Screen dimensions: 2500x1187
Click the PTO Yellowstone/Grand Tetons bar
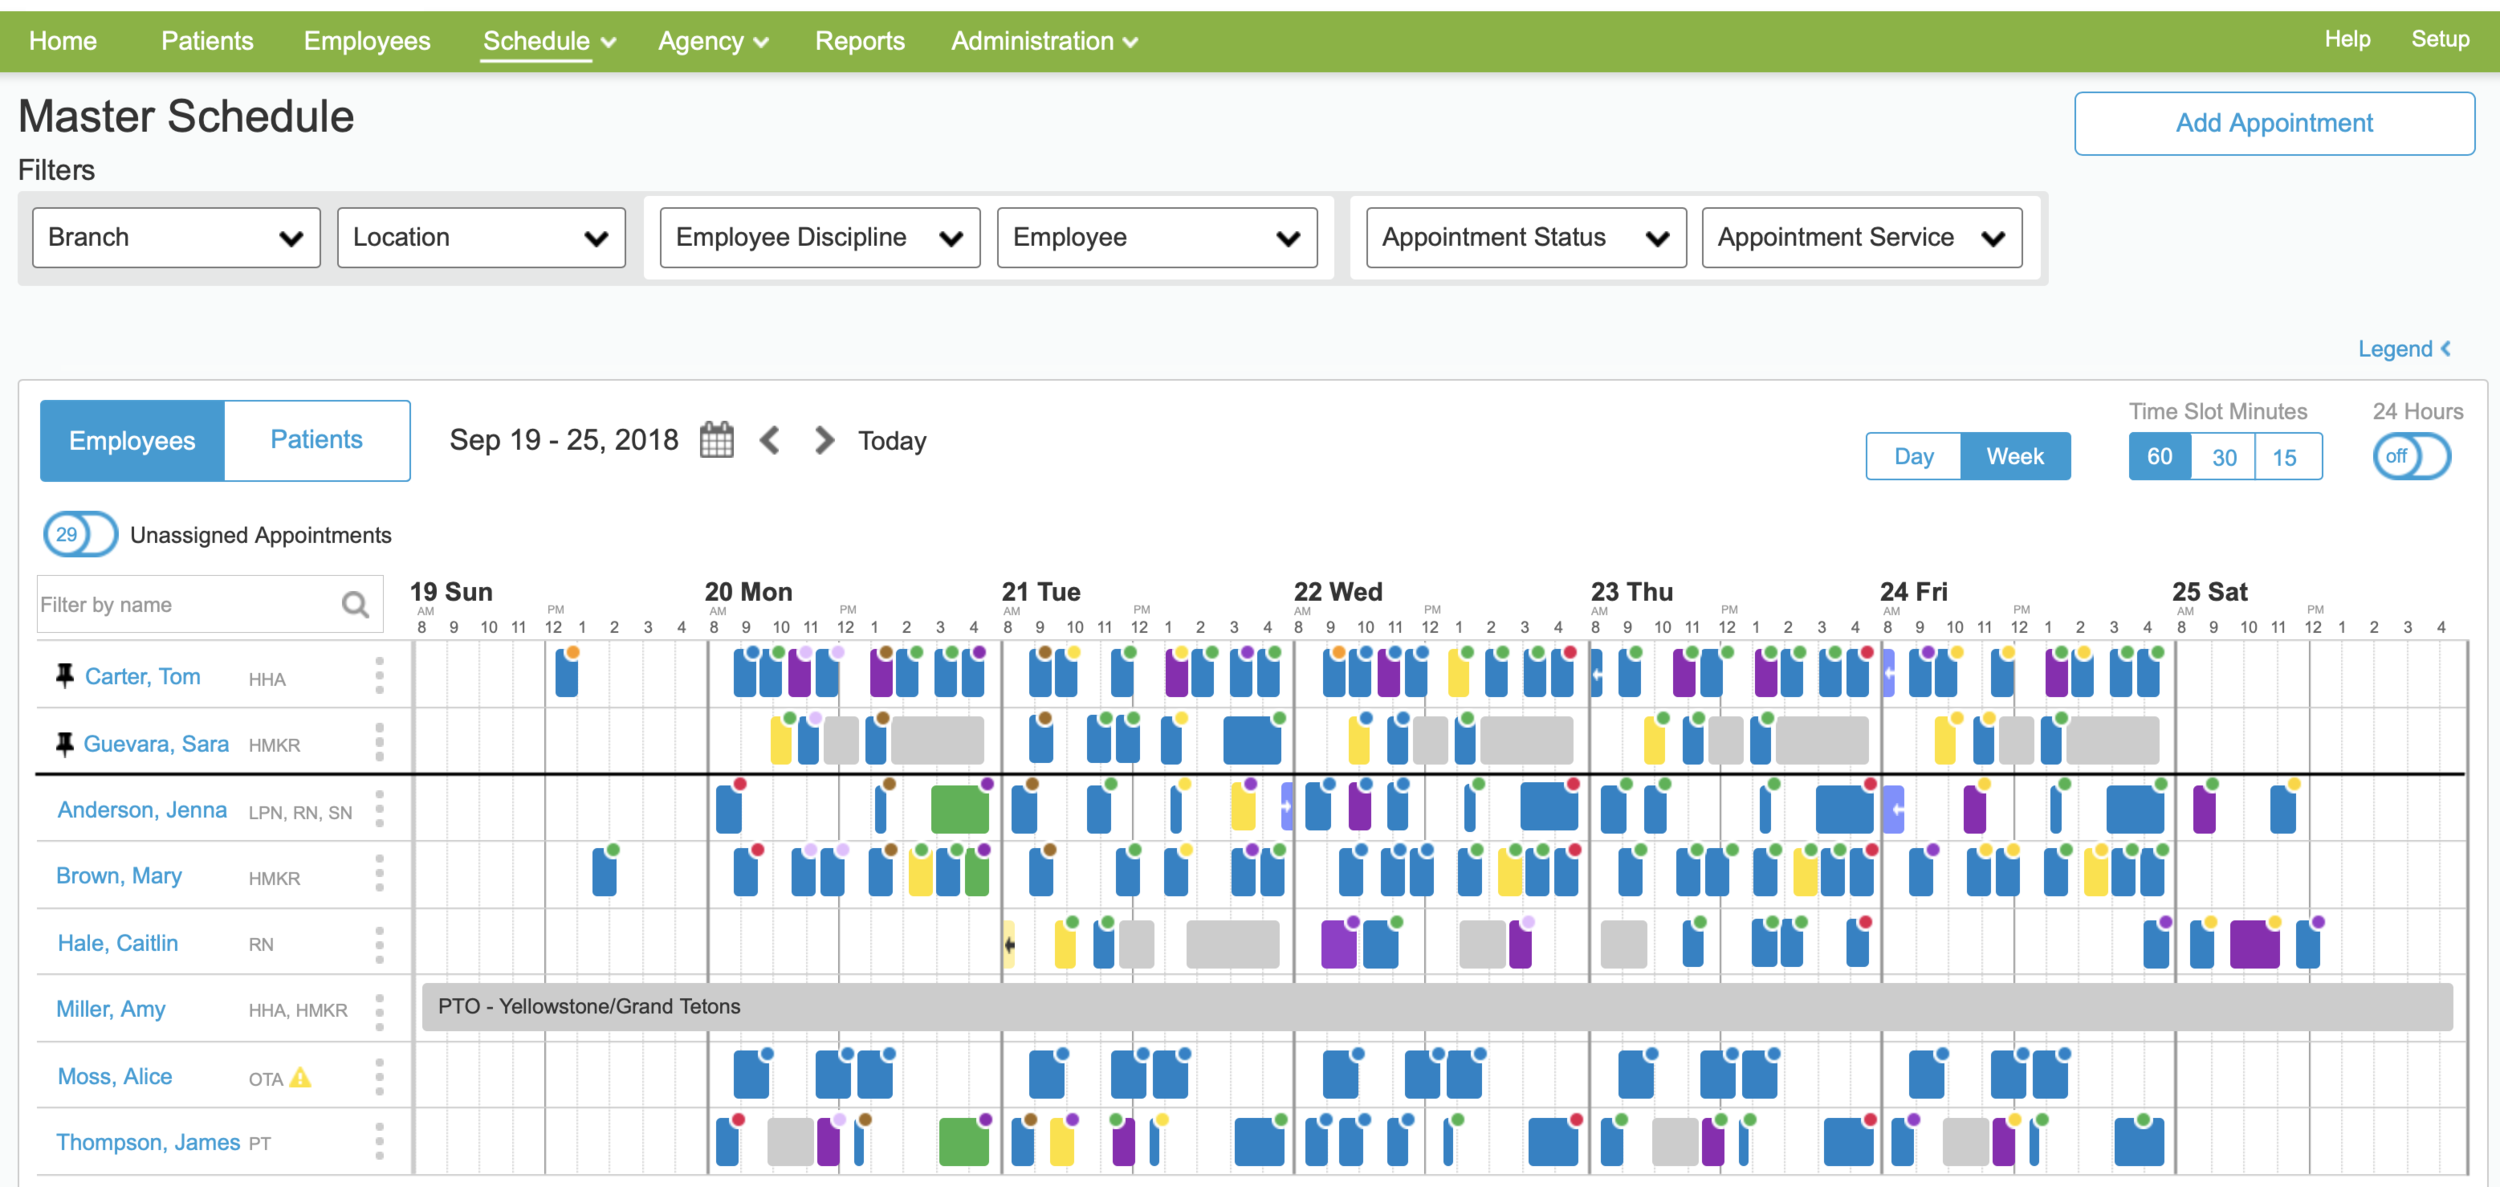click(x=1436, y=1007)
